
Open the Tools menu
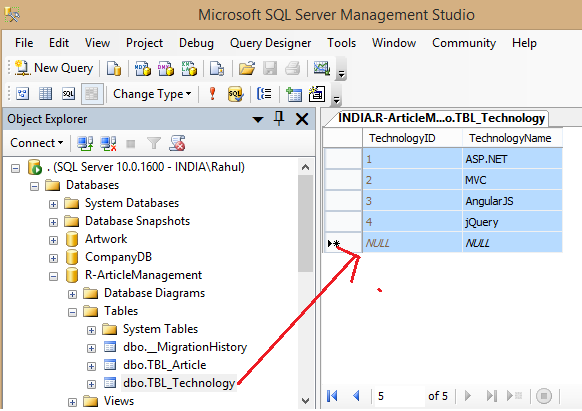point(341,43)
